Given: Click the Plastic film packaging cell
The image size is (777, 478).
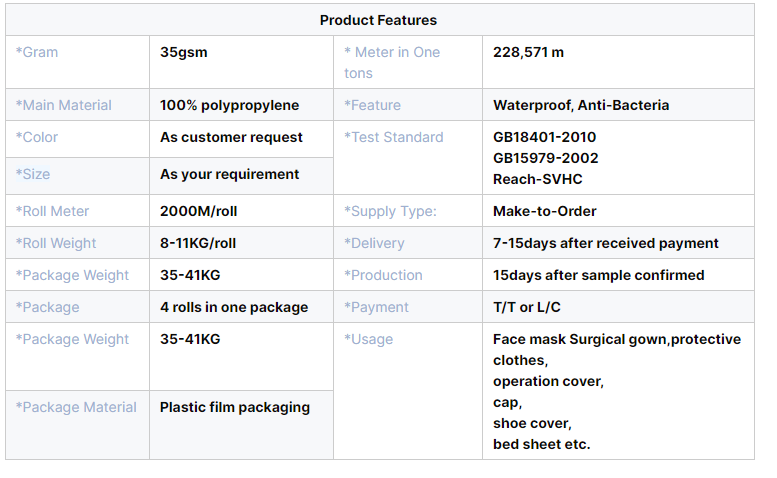Looking at the screenshot, I should [x=235, y=407].
